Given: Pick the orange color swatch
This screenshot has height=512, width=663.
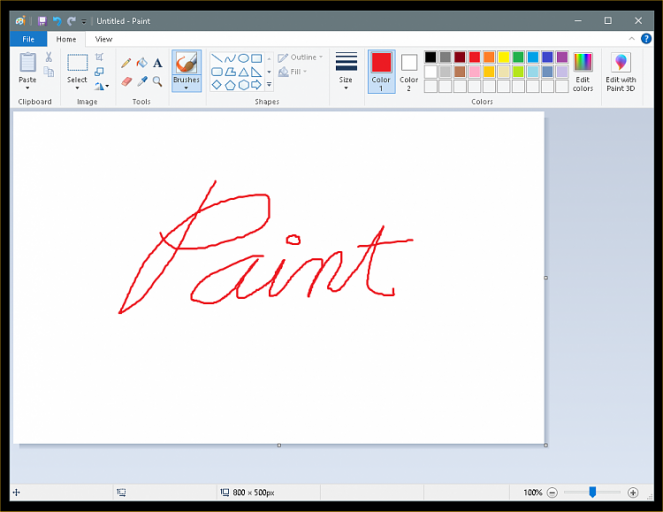Looking at the screenshot, I should (489, 57).
